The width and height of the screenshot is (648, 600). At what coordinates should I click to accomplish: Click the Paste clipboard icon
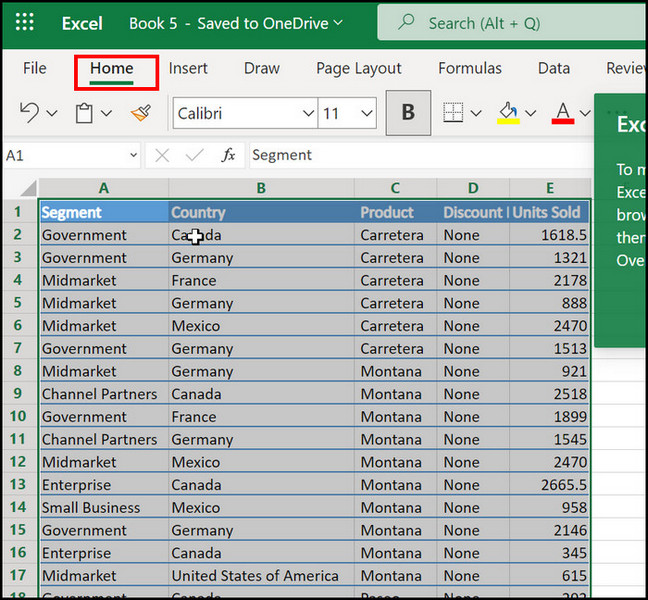click(84, 113)
